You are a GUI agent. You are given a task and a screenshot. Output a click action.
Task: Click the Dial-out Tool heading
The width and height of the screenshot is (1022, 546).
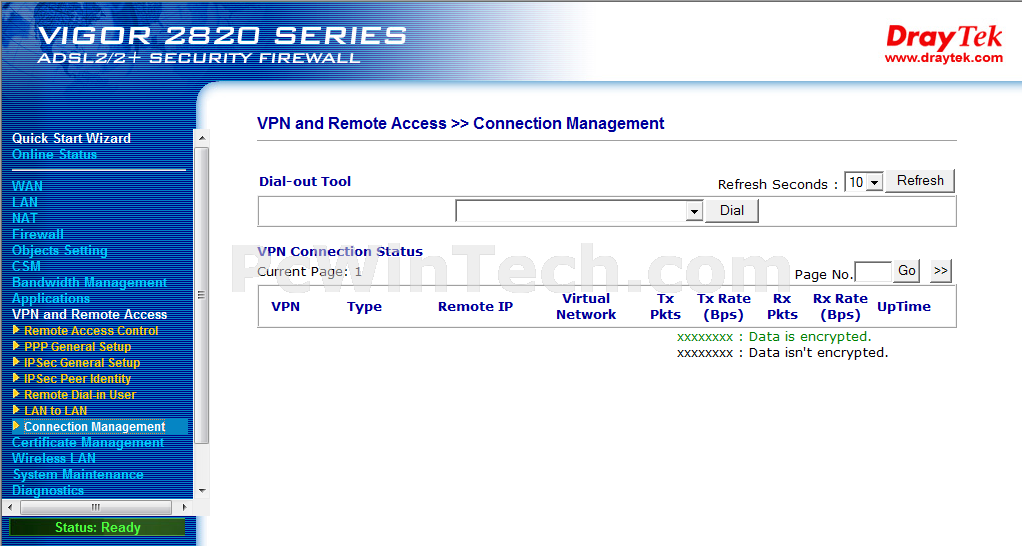tap(305, 182)
